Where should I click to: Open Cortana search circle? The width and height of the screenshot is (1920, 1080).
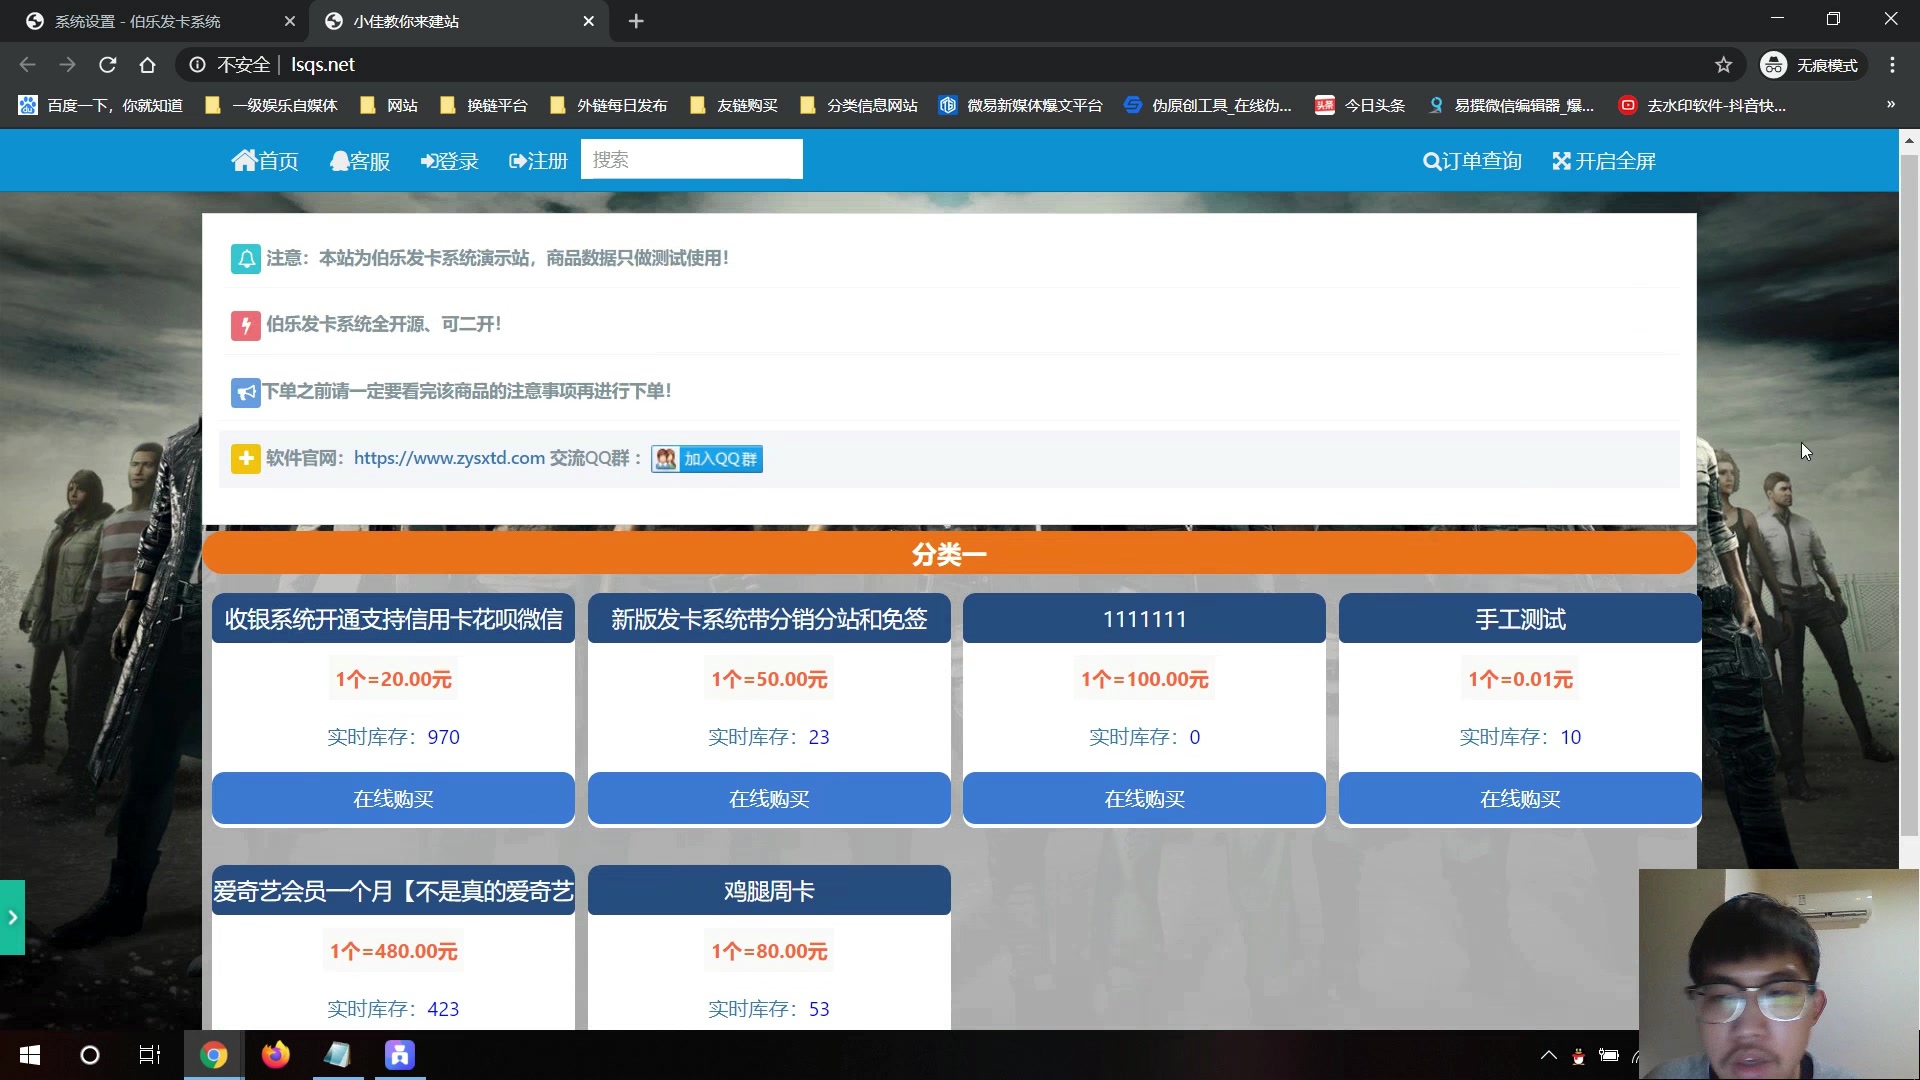pyautogui.click(x=90, y=1055)
